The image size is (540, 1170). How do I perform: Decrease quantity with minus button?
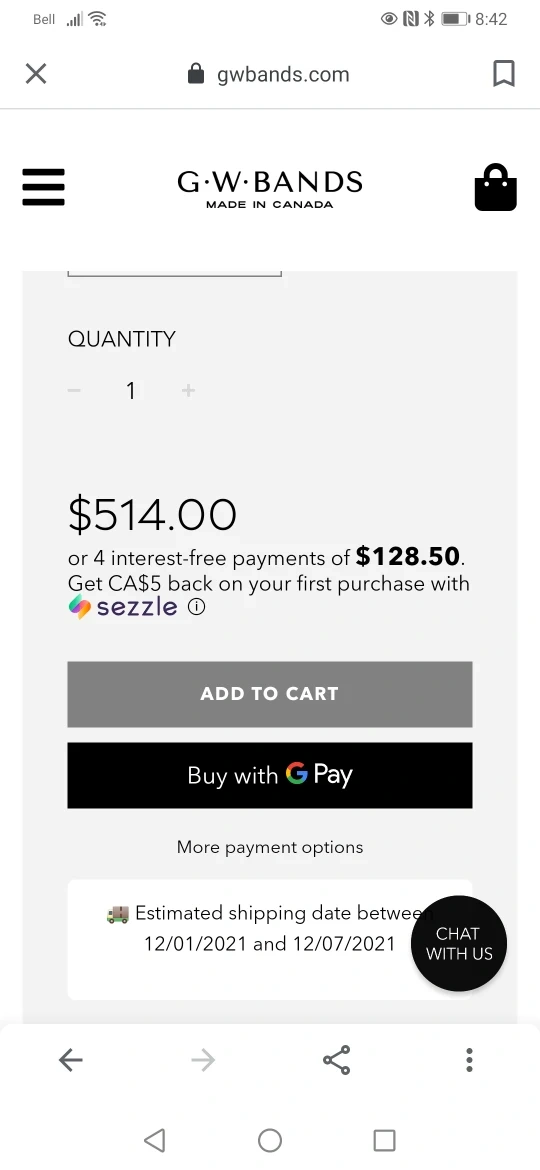[74, 390]
